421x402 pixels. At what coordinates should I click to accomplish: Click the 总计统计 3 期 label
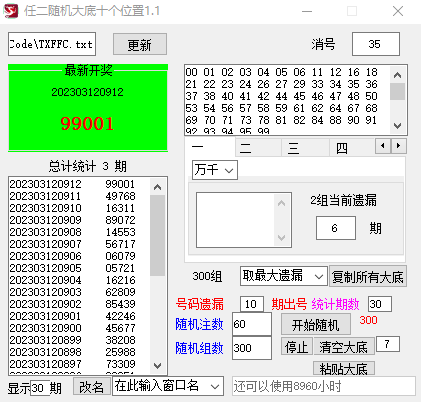pyautogui.click(x=87, y=166)
